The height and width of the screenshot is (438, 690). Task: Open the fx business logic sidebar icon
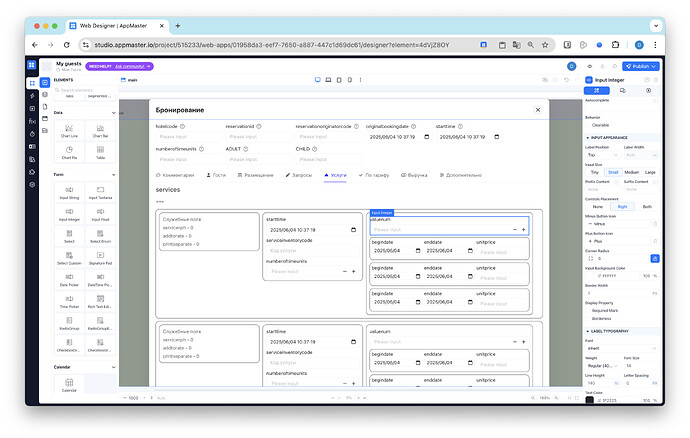point(32,121)
